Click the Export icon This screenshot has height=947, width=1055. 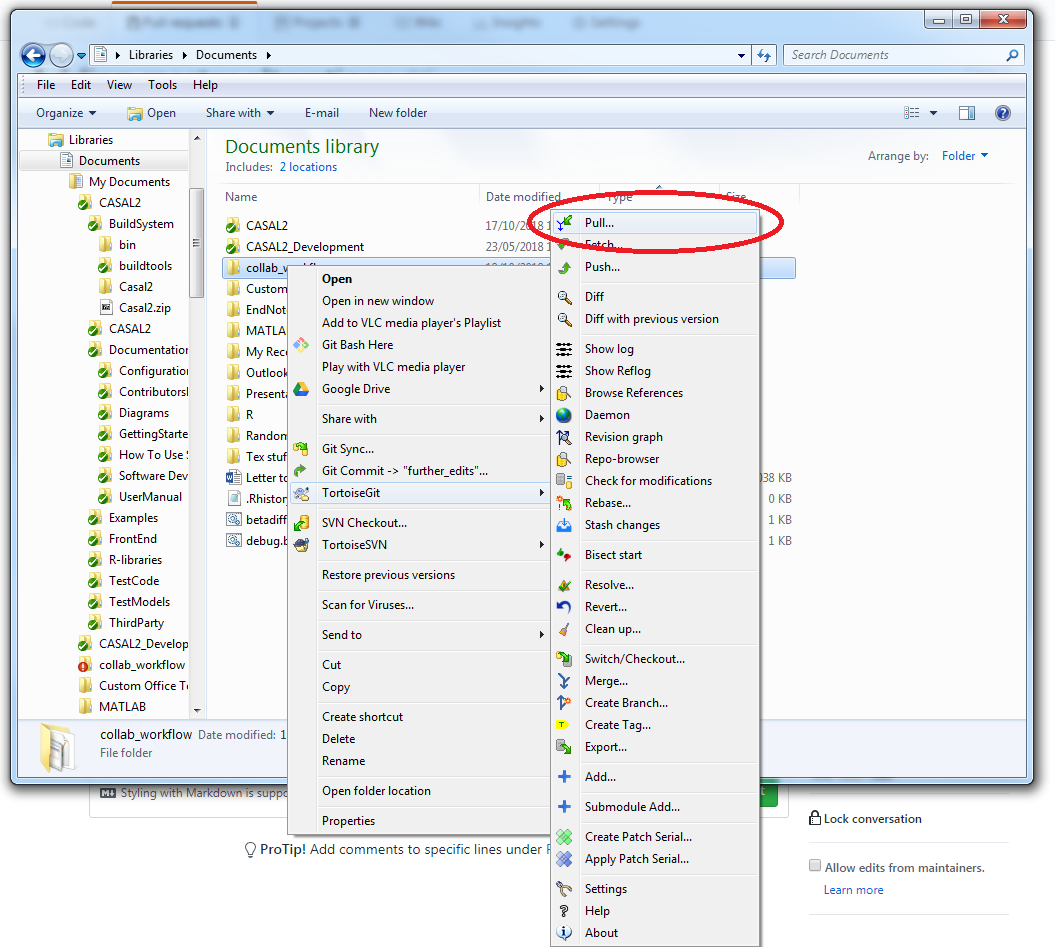coord(565,747)
